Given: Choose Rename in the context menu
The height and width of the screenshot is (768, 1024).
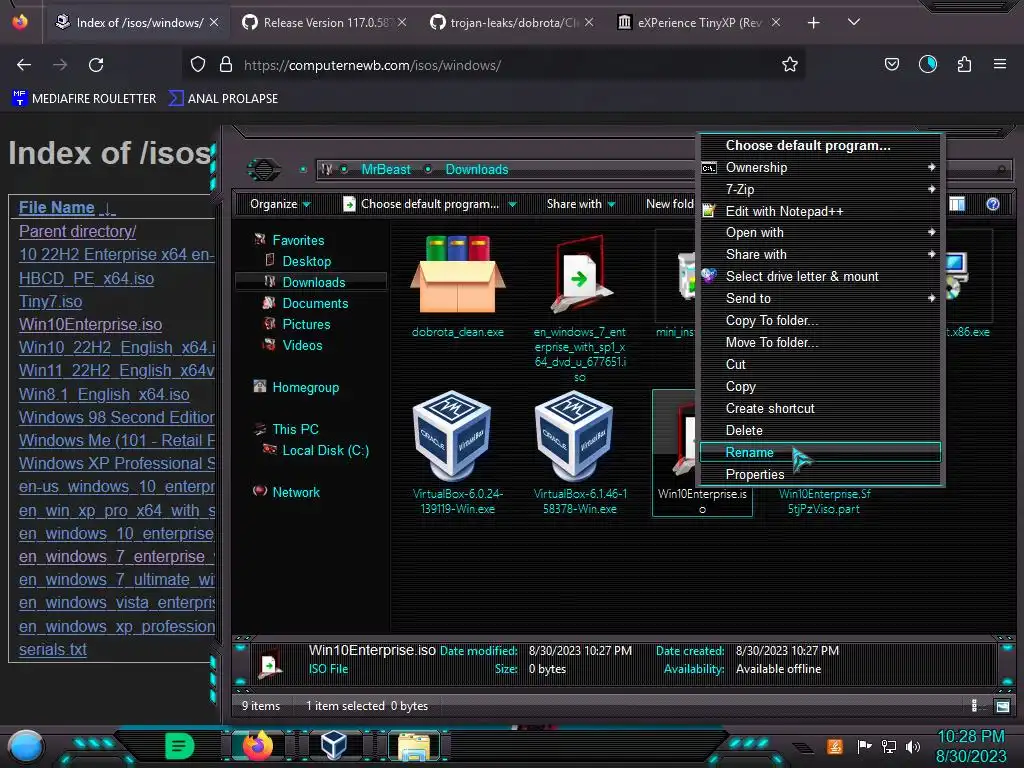Looking at the screenshot, I should 820,452.
